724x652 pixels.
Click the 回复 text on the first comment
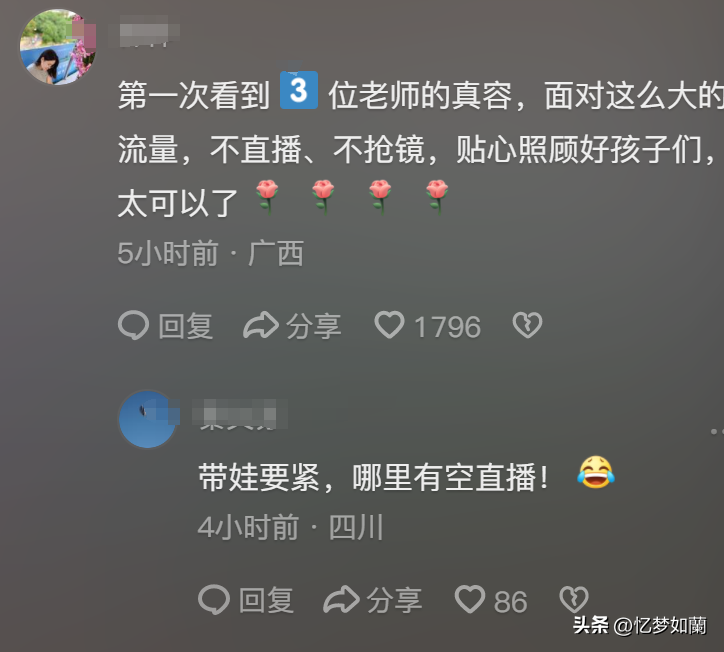186,326
